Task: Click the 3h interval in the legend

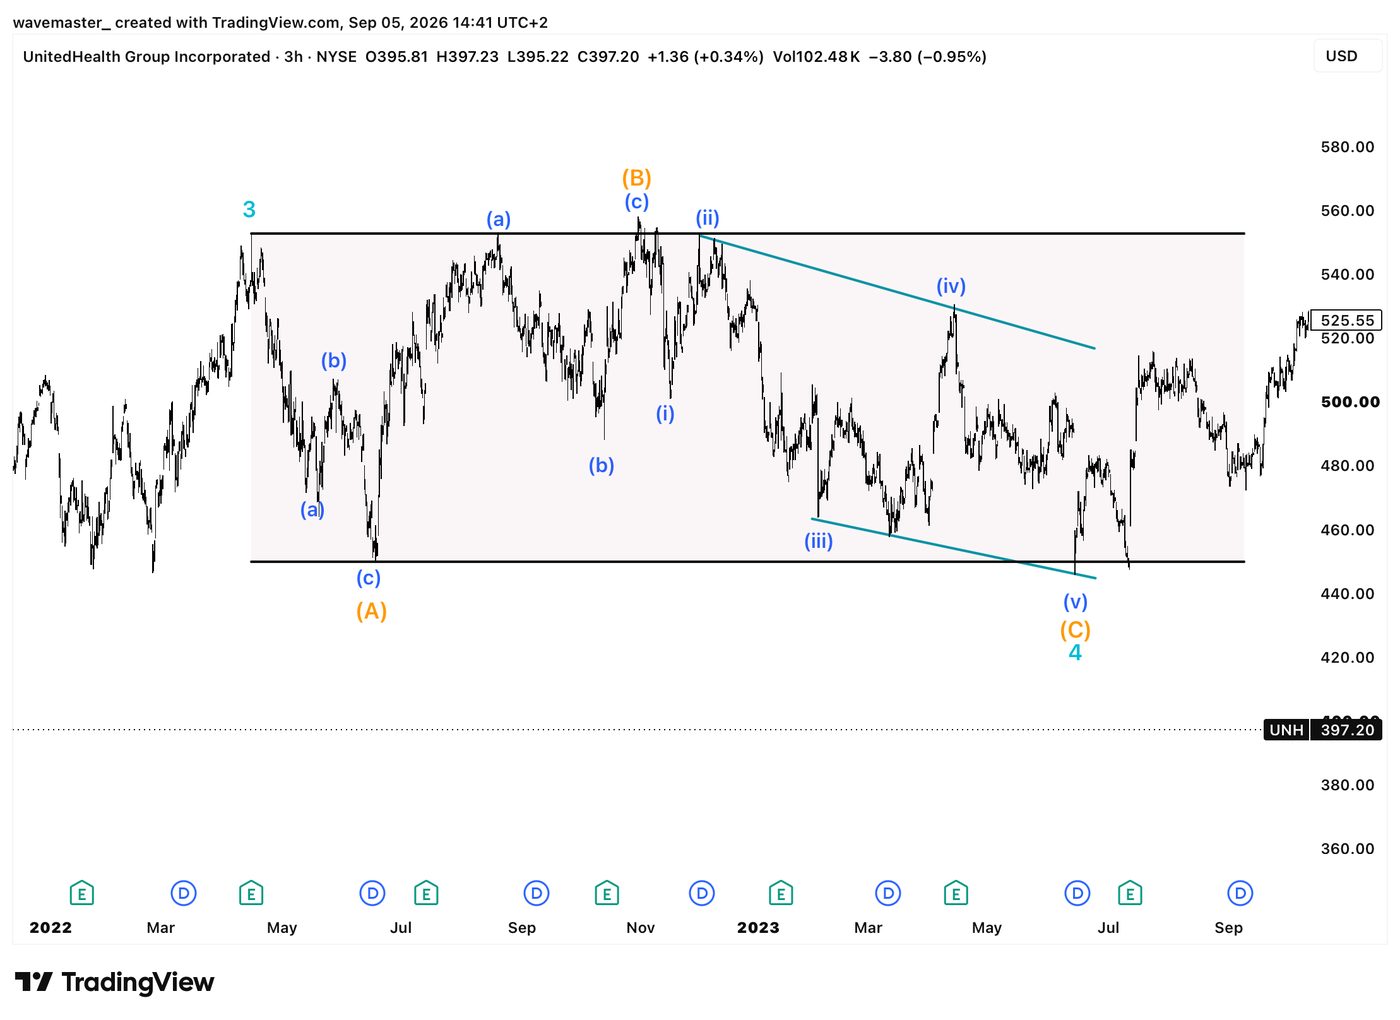Action: [x=293, y=57]
